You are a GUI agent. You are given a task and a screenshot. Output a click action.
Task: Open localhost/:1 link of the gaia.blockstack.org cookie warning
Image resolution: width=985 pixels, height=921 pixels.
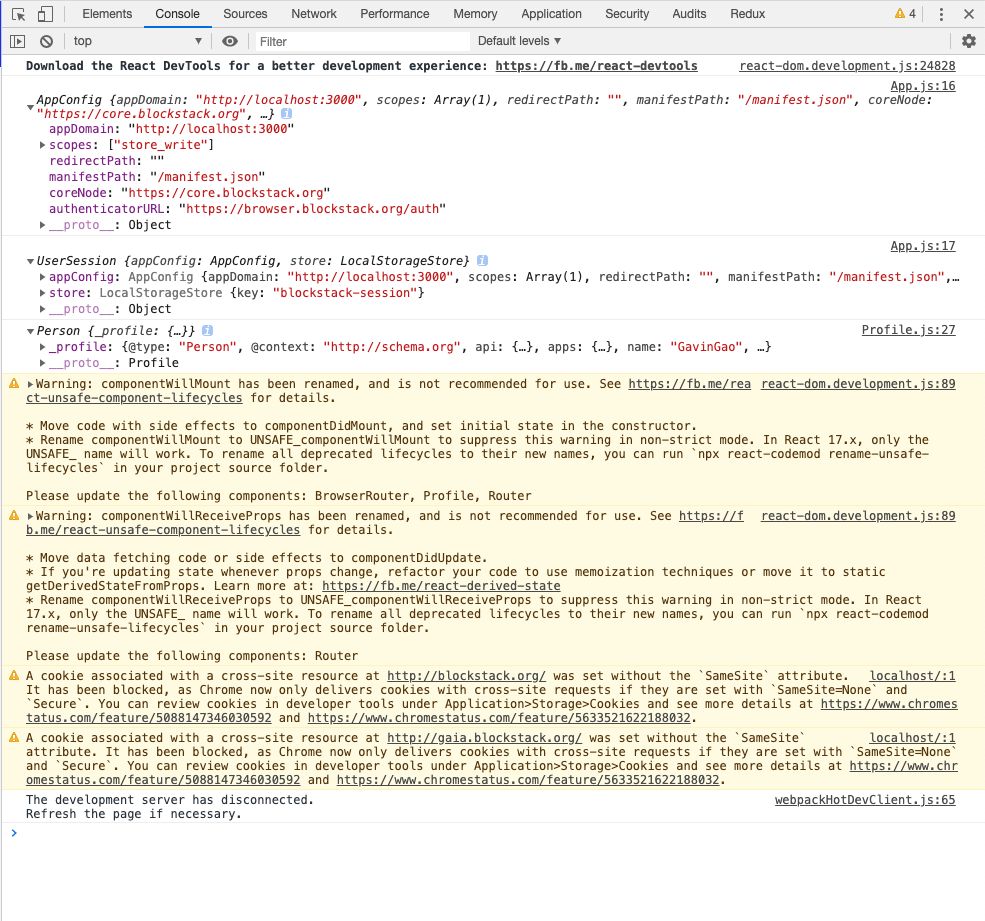click(912, 738)
